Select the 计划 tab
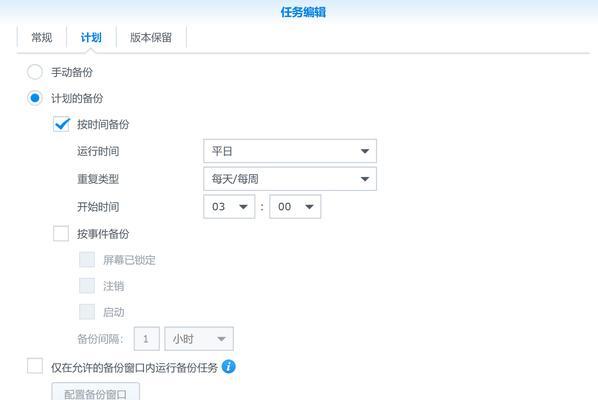598x400 pixels. 91,37
